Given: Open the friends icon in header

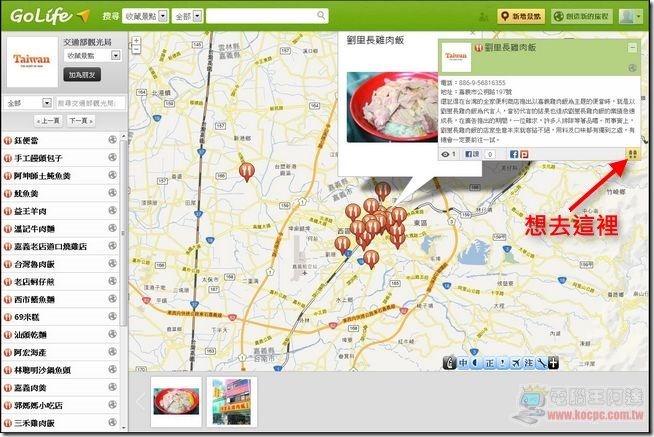Looking at the screenshot, I should tap(483, 17).
